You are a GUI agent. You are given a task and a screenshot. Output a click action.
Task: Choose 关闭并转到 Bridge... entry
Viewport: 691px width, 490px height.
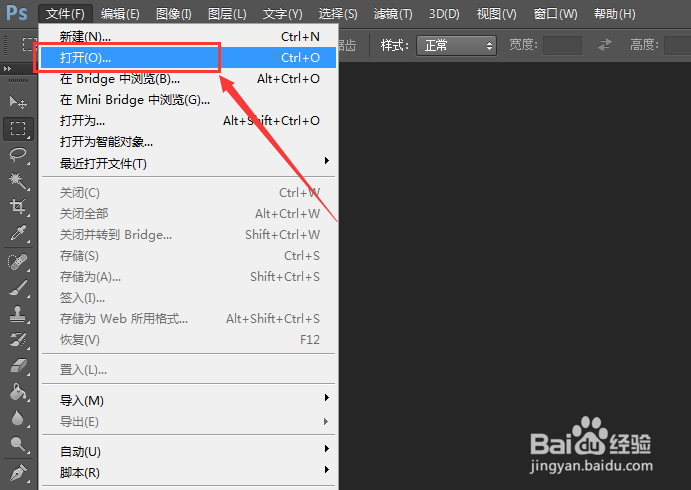click(189, 235)
